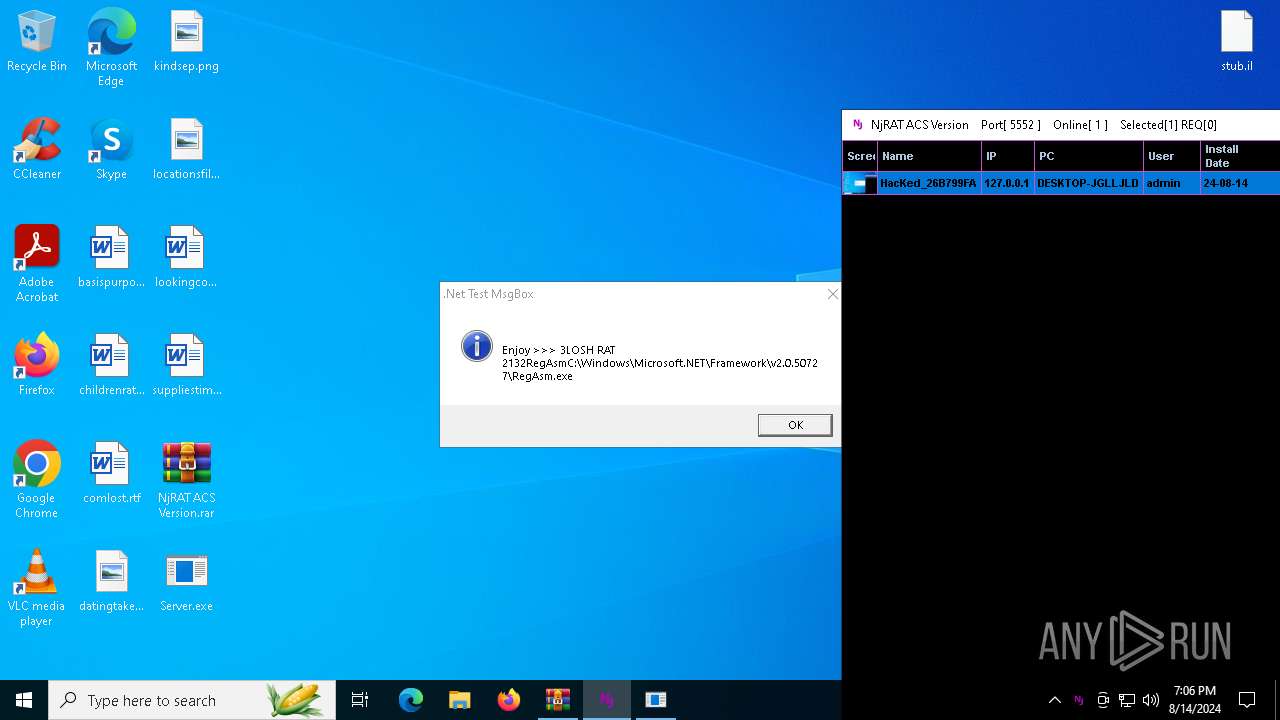
Task: Select the Microsoft Edge desktop shortcut
Action: point(111,48)
